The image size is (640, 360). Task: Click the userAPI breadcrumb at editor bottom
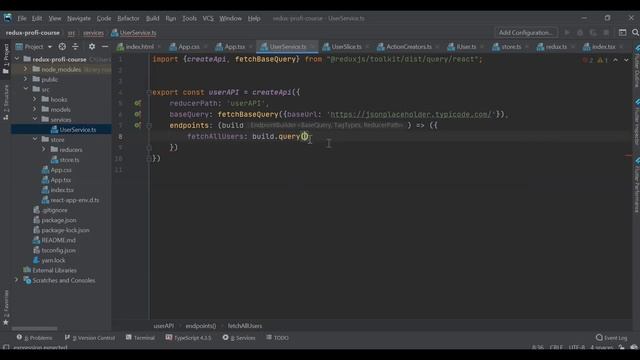pos(163,326)
